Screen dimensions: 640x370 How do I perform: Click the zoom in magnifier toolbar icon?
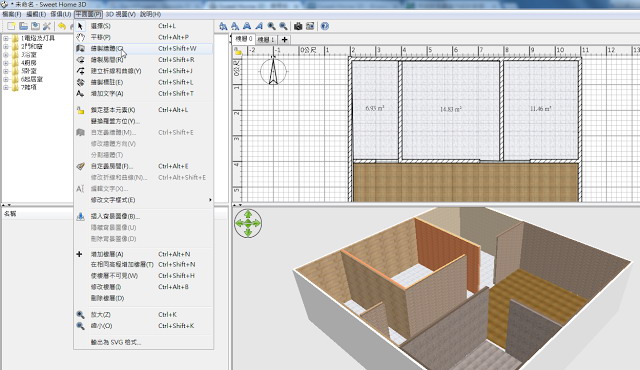271,26
